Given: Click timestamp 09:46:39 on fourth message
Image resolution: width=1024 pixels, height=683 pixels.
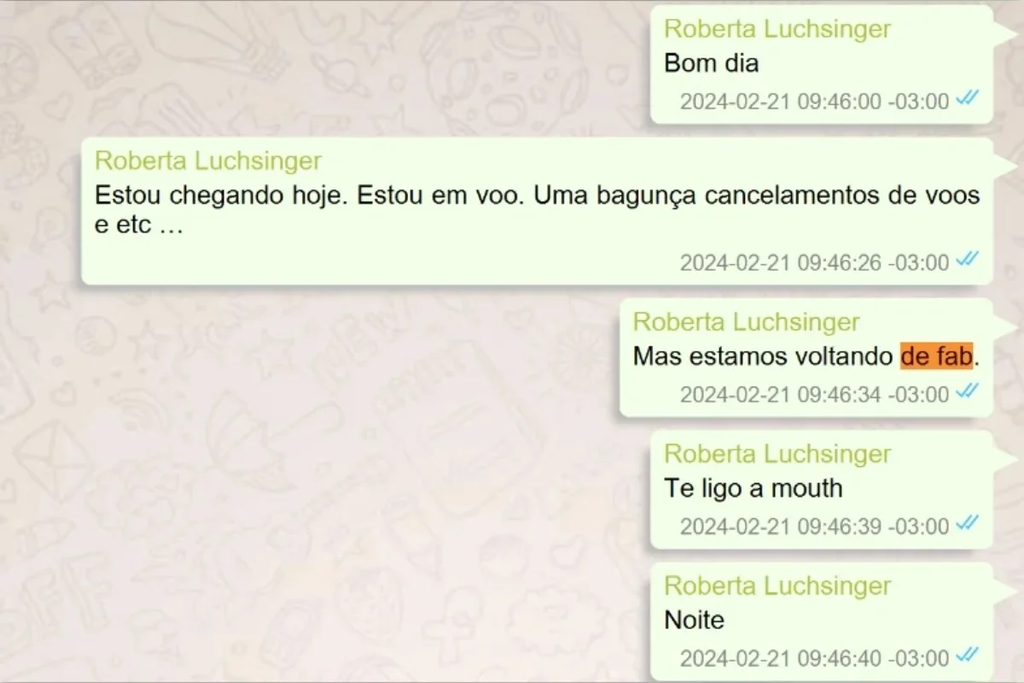Looking at the screenshot, I should 814,527.
